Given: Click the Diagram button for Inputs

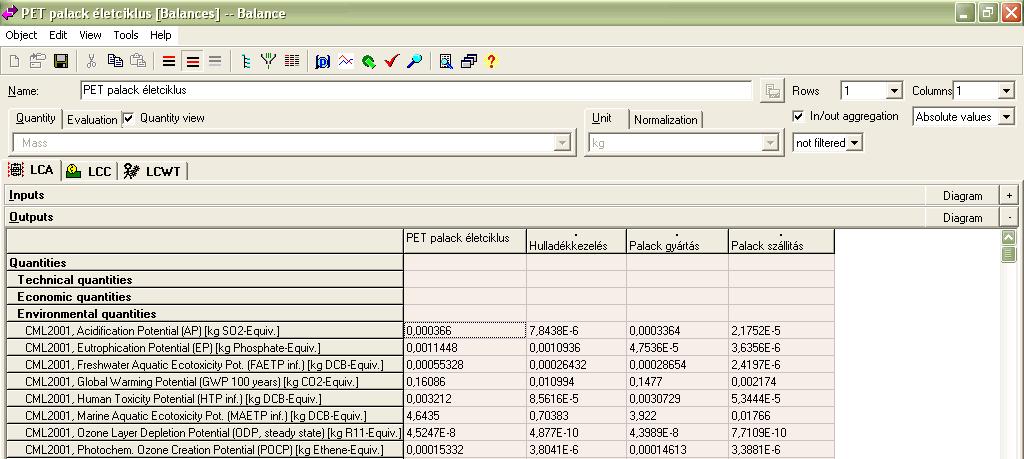Looking at the screenshot, I should 962,195.
